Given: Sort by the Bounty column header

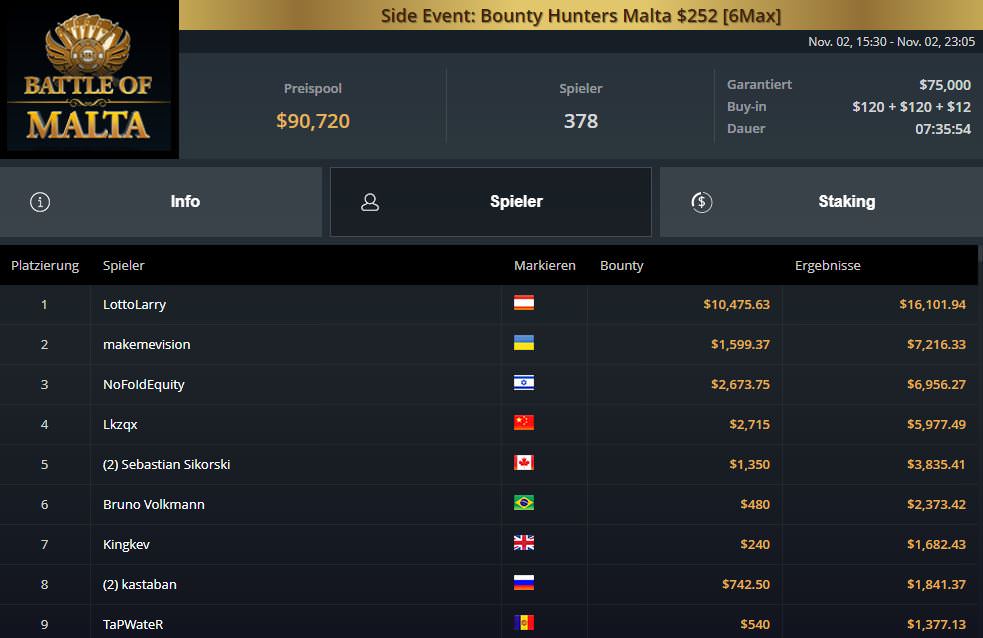Looking at the screenshot, I should click(622, 266).
